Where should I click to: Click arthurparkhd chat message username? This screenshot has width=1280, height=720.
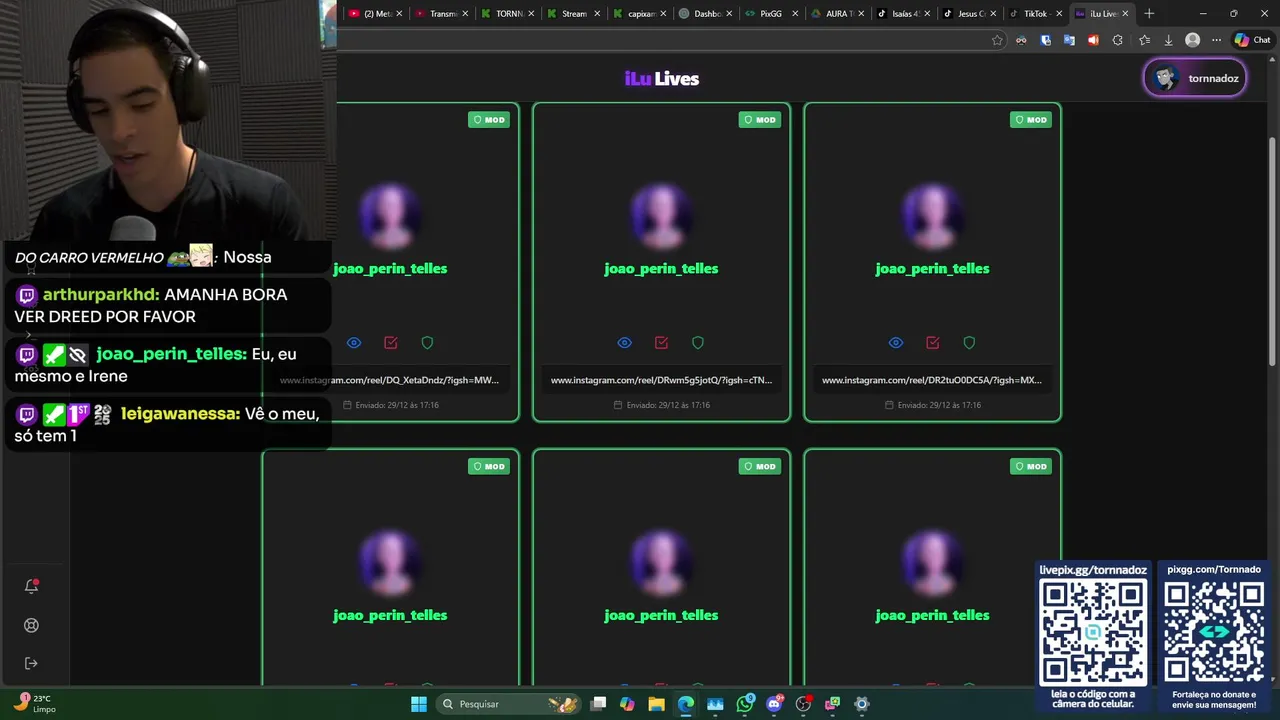pos(100,295)
